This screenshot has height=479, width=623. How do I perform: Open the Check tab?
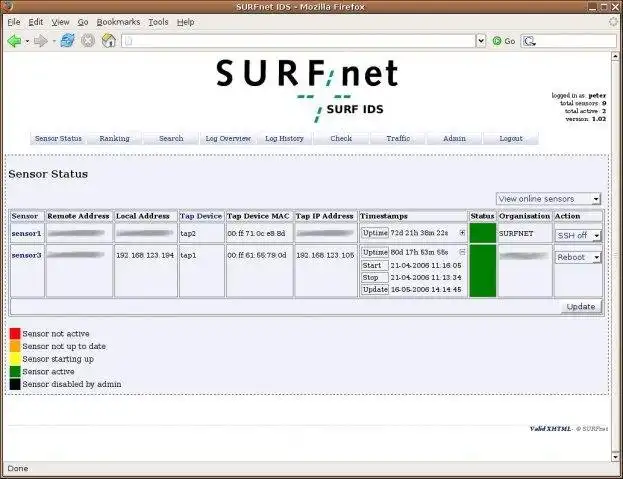pos(341,139)
